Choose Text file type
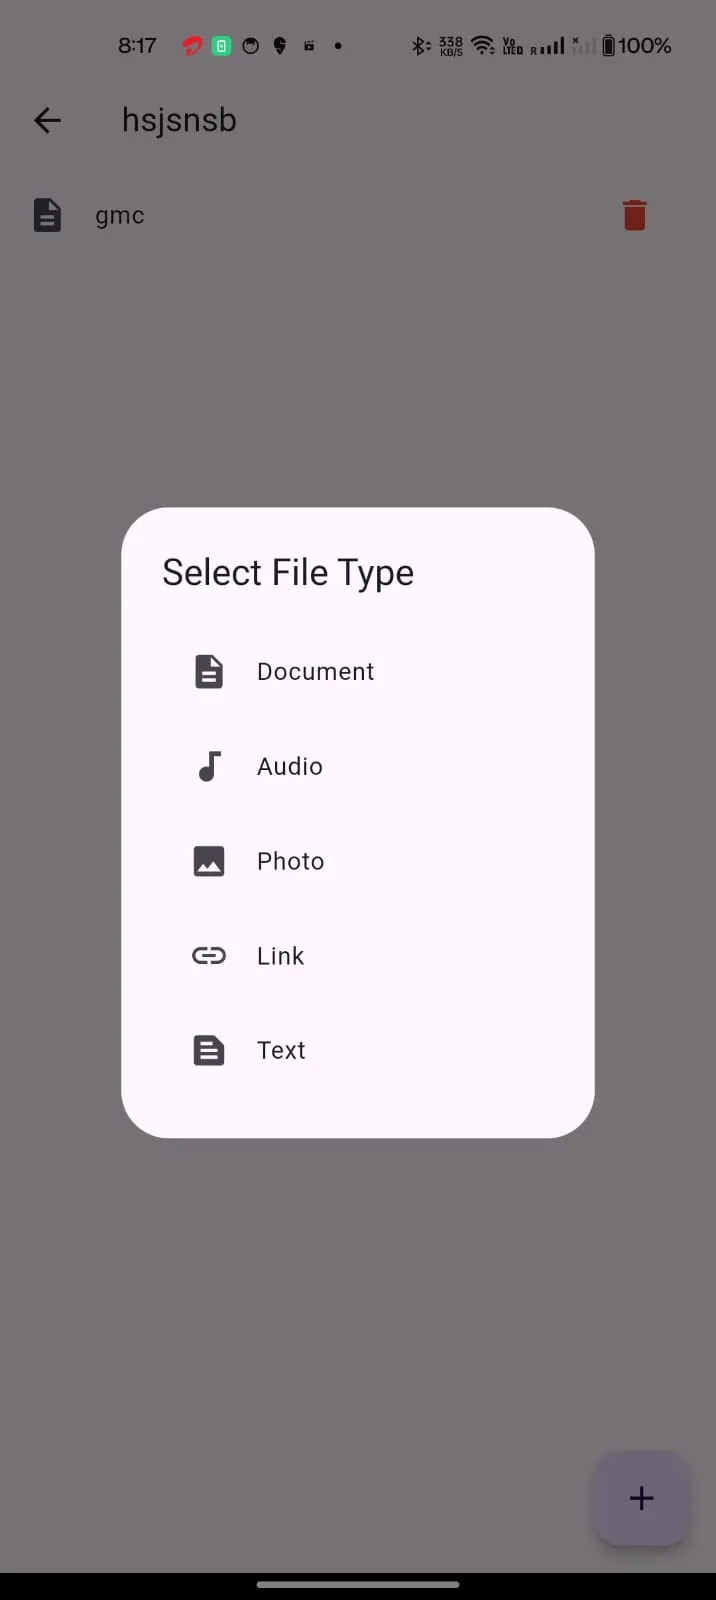 click(358, 1050)
